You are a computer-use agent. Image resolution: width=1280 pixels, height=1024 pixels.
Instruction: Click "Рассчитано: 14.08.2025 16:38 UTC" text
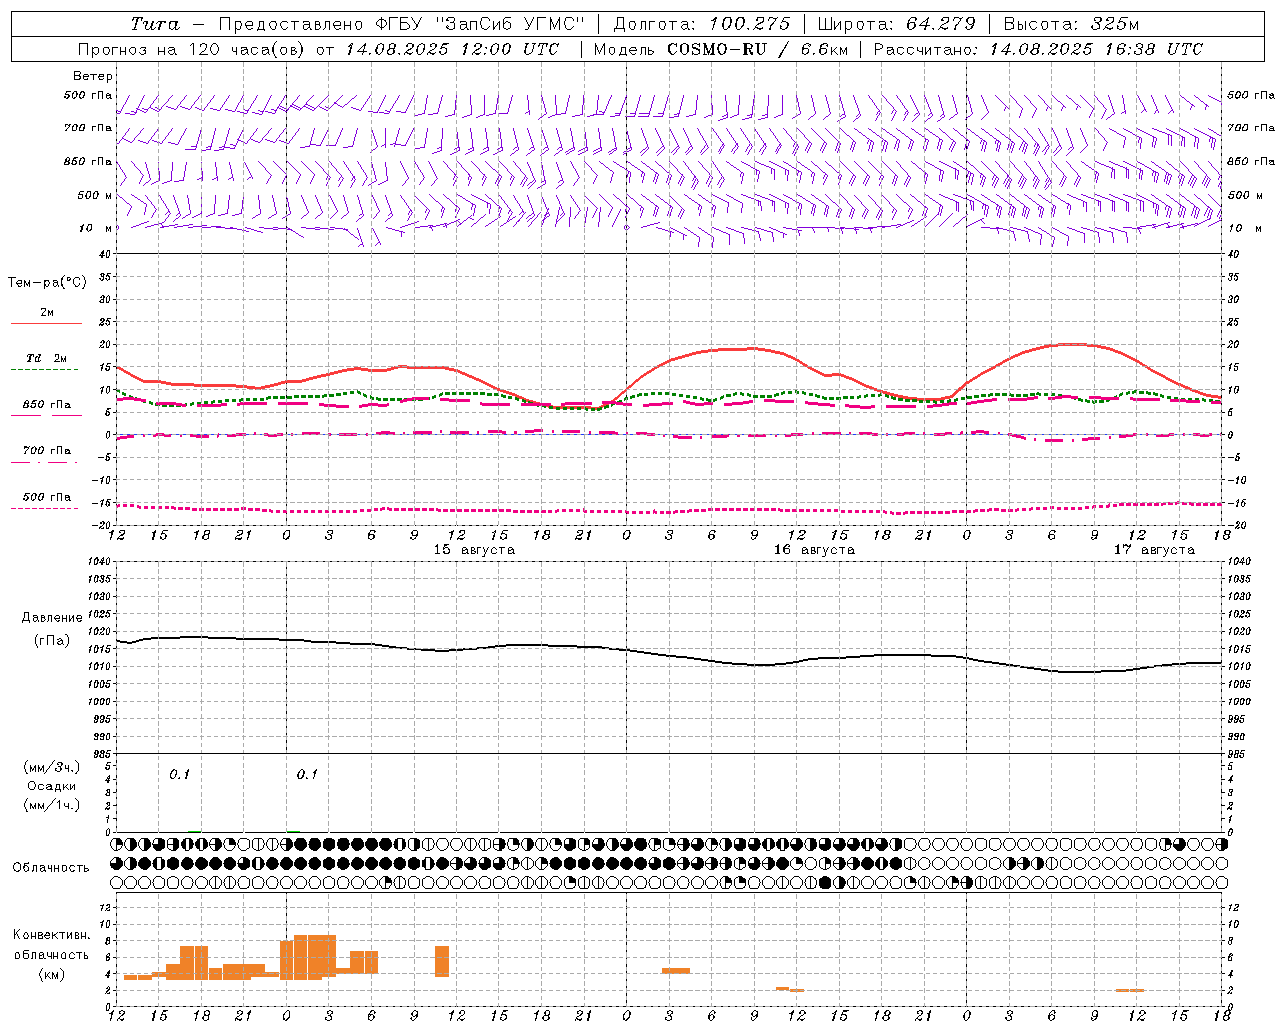(x=1038, y=49)
